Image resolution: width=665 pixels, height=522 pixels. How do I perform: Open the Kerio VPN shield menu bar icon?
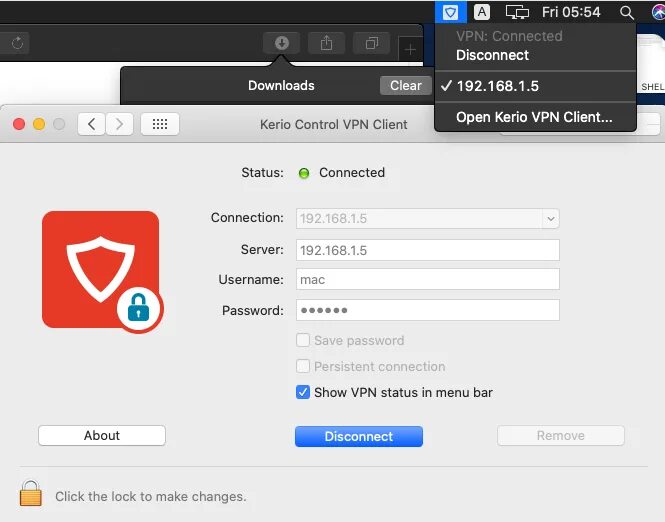pos(450,12)
